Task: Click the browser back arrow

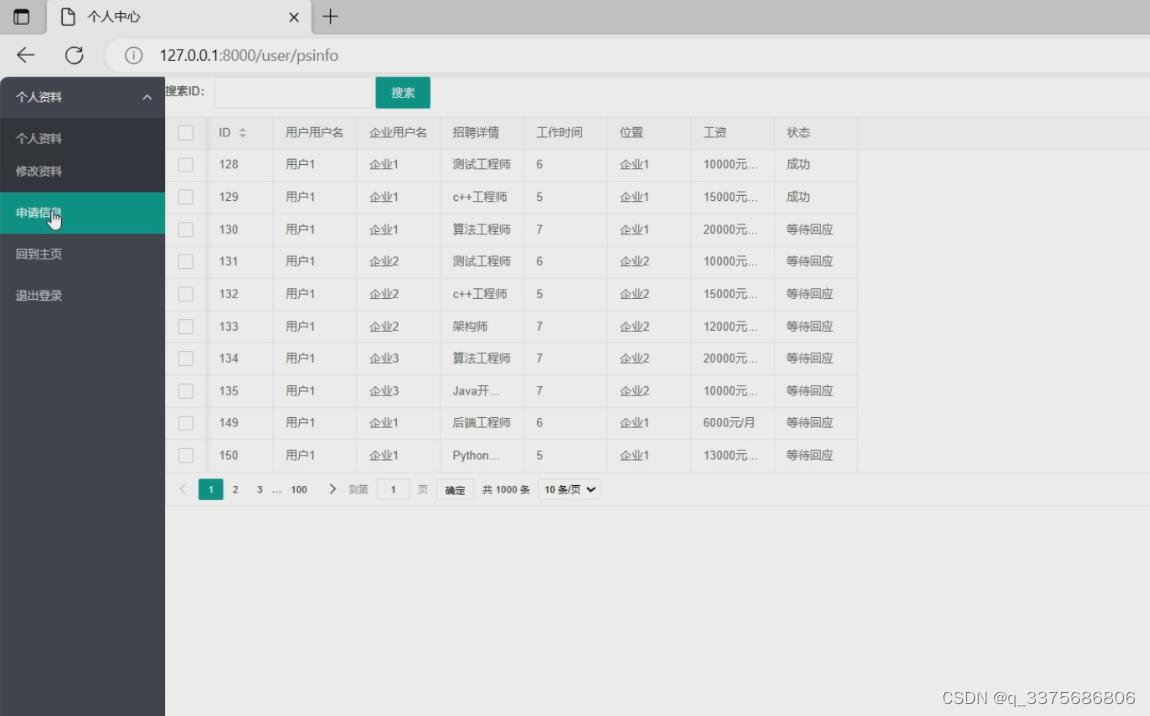Action: (x=25, y=55)
